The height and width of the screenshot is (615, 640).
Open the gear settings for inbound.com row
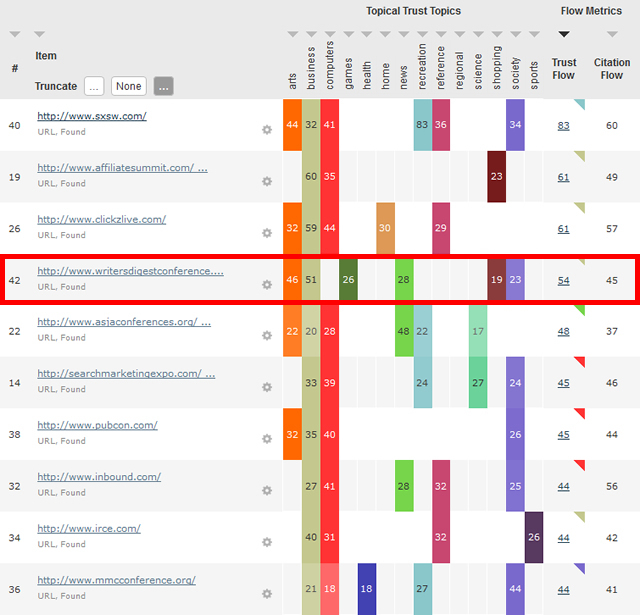267,490
